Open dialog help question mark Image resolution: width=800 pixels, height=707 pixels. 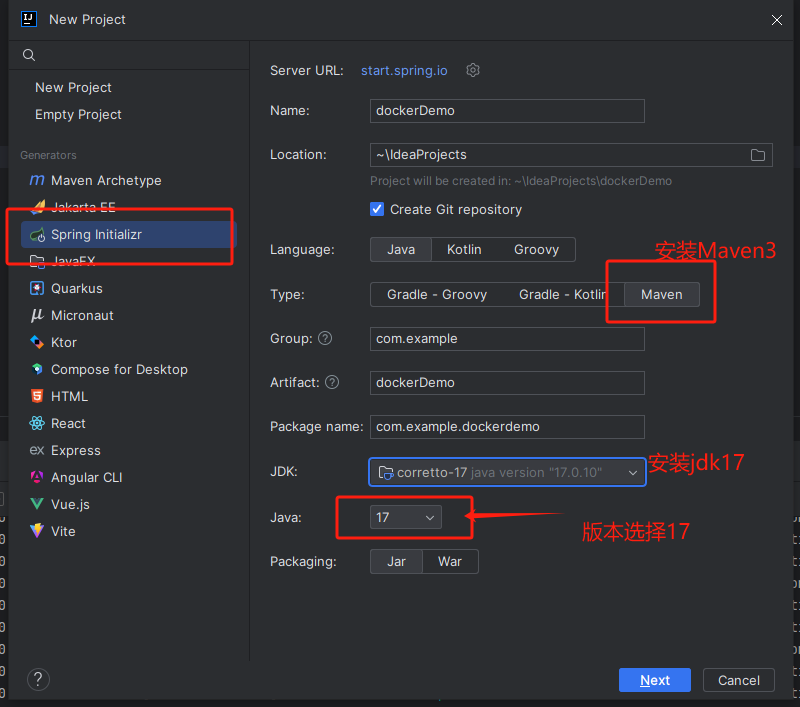pos(38,679)
